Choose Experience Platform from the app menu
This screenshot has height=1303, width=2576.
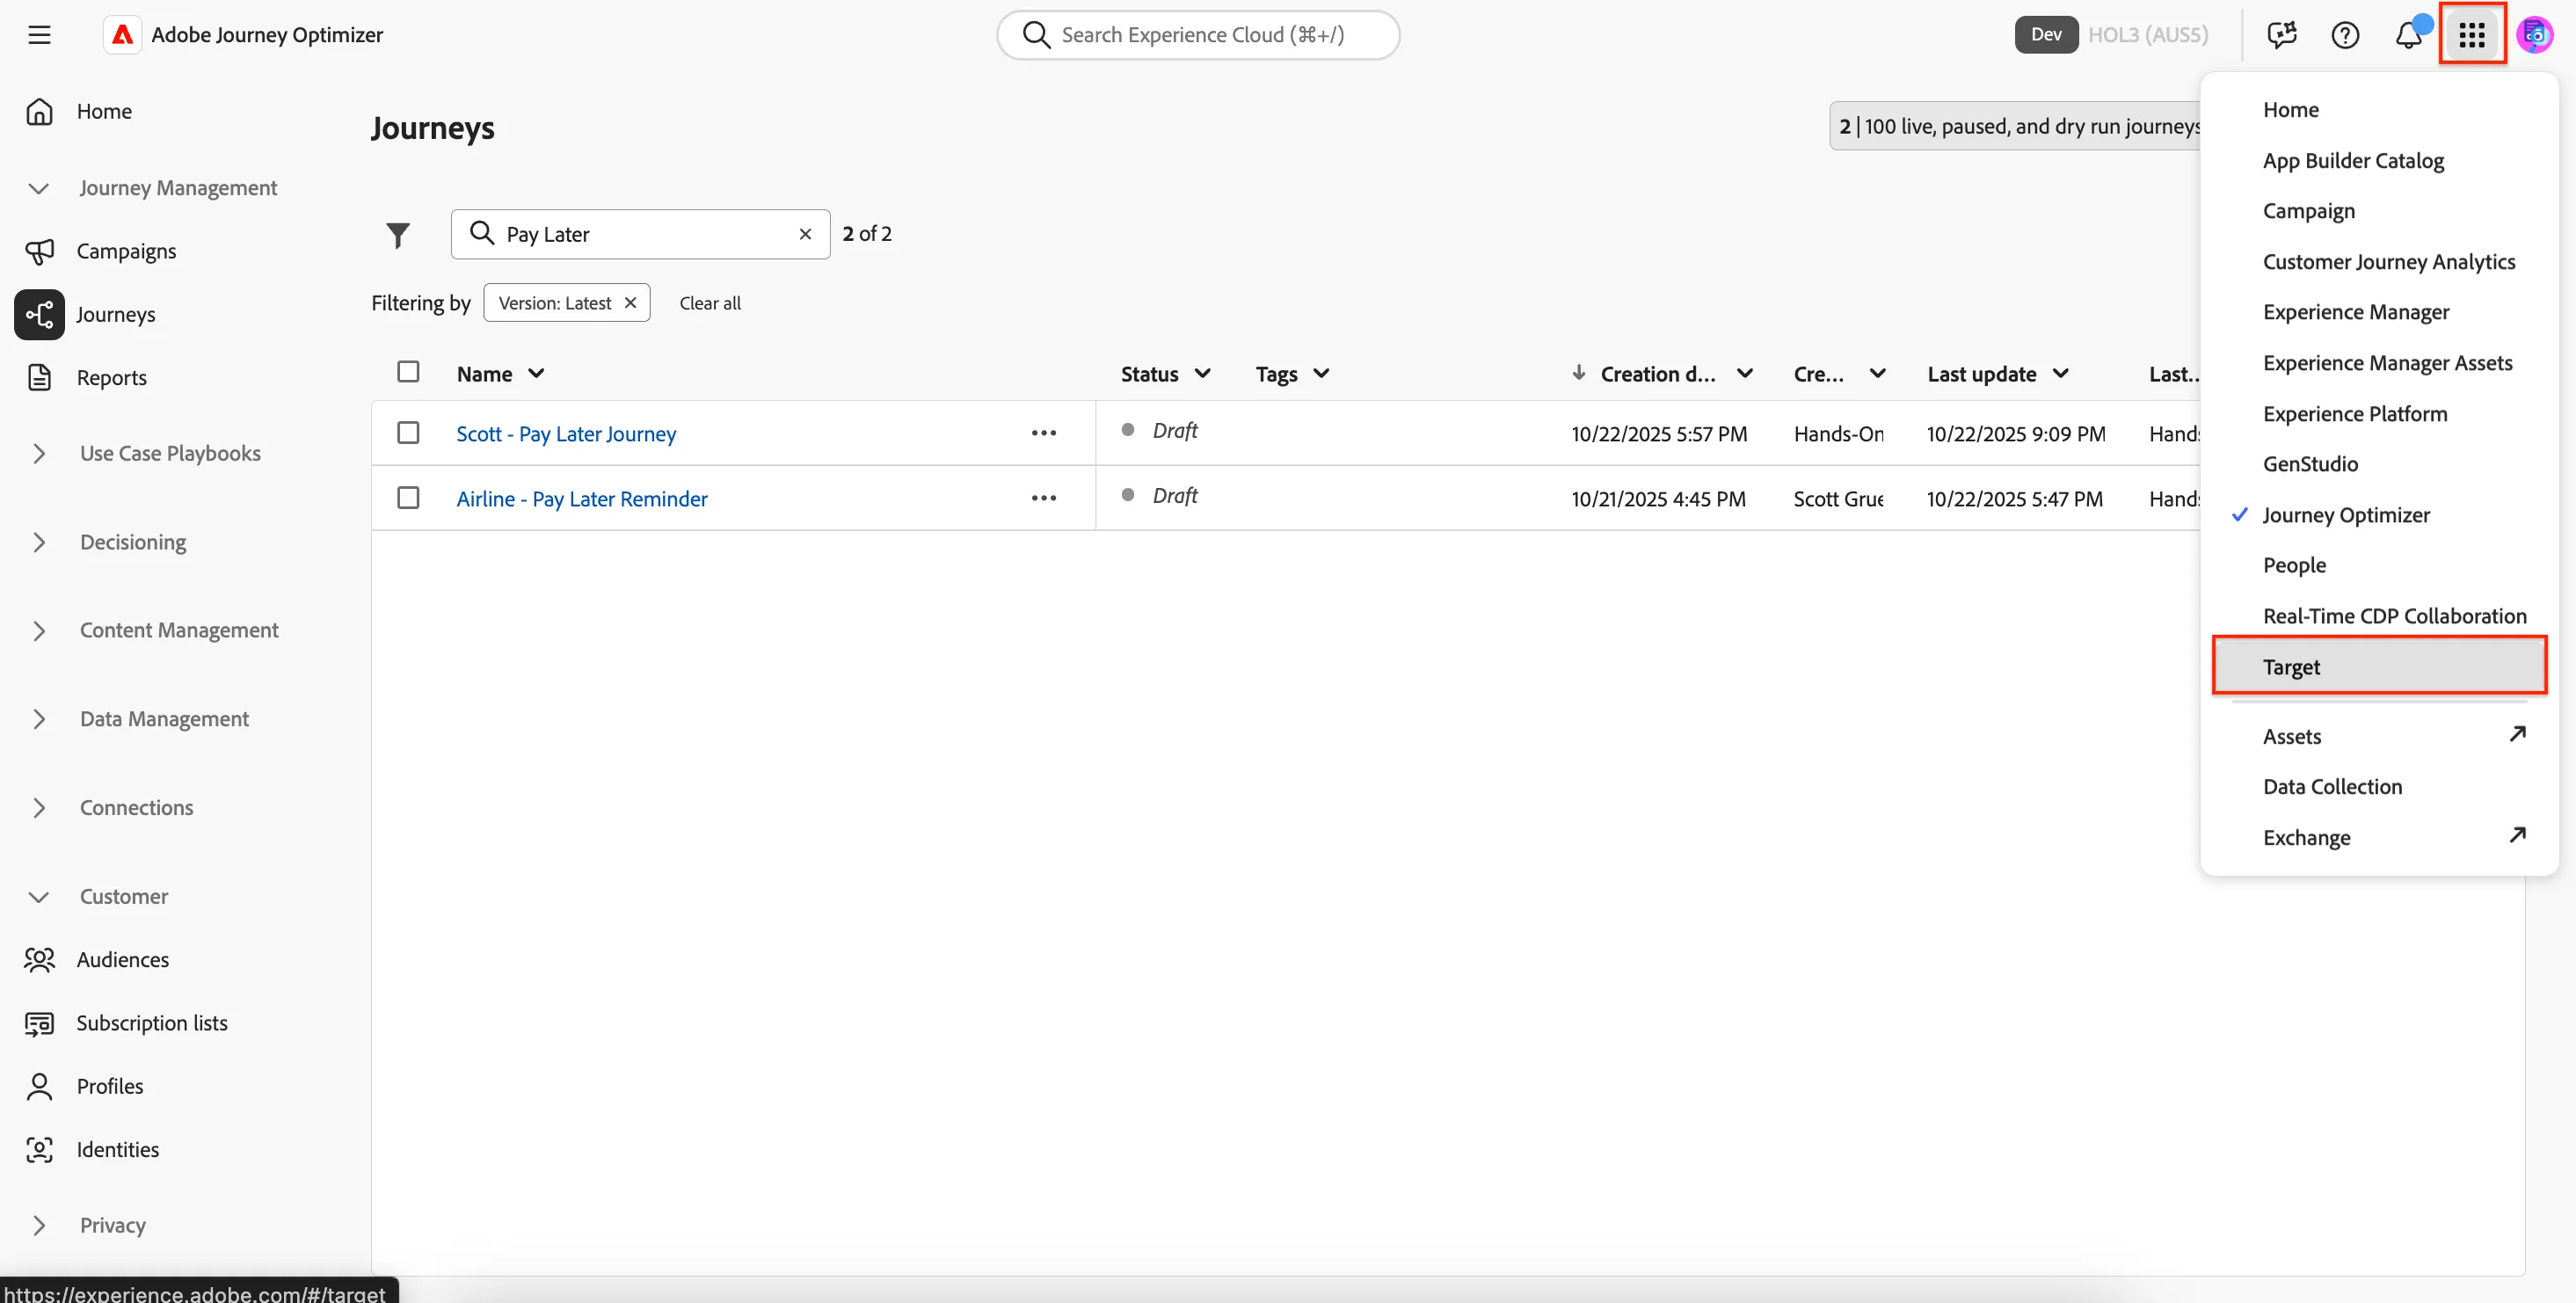click(x=2355, y=413)
